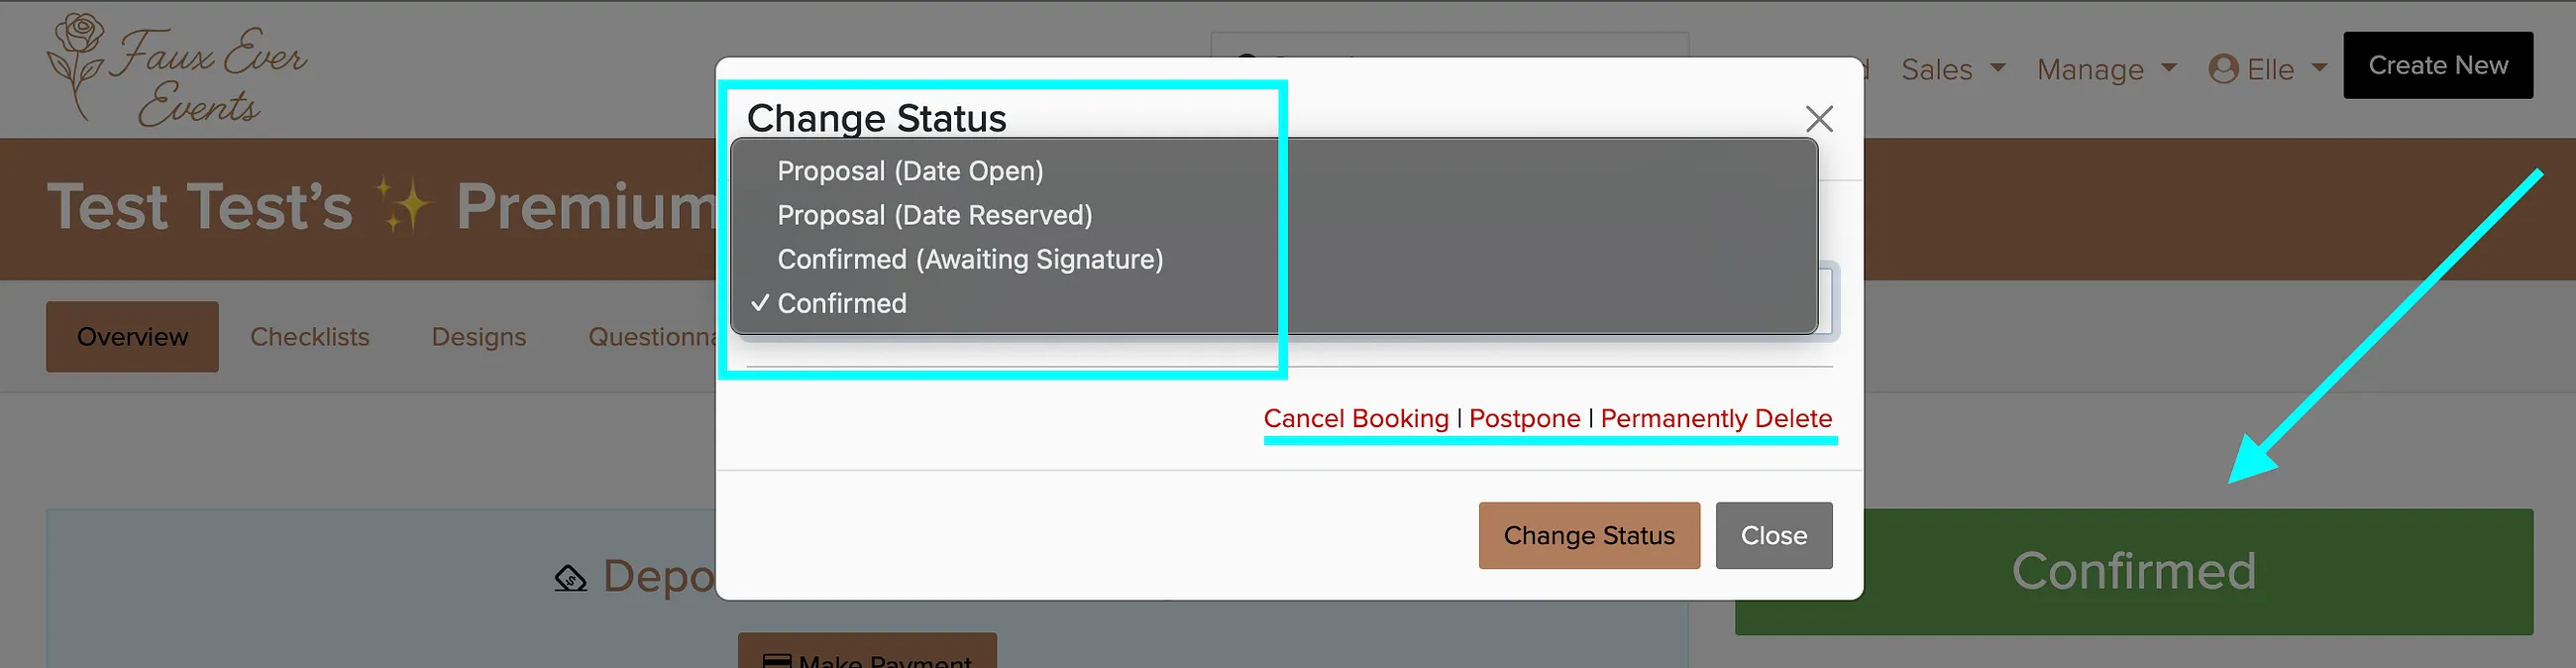Open the Designs tab
Screen dimensions: 2576x668
478,337
